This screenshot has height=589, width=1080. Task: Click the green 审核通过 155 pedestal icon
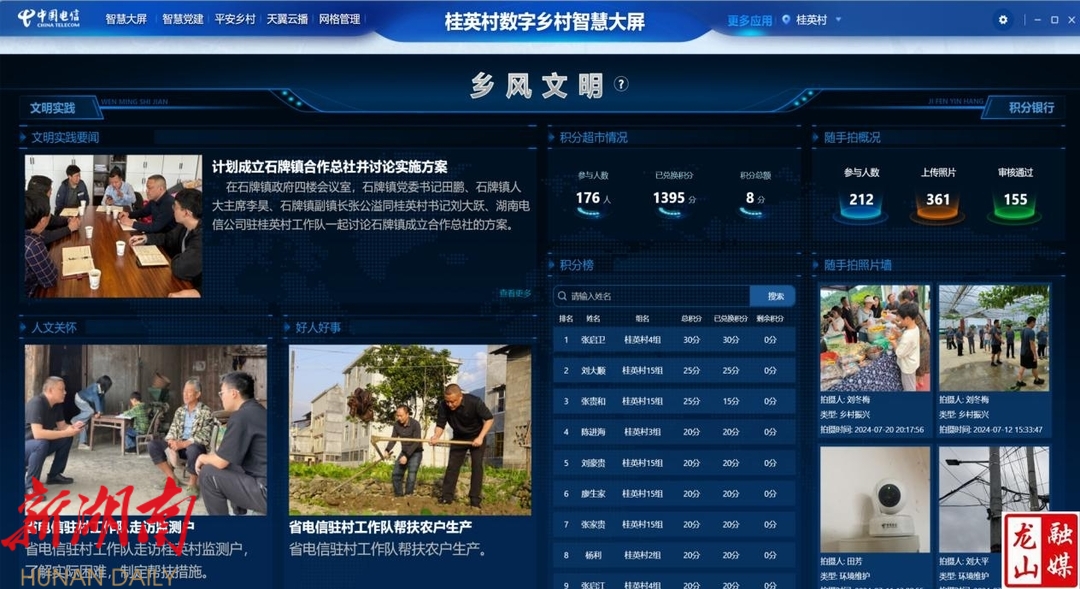tap(1015, 201)
